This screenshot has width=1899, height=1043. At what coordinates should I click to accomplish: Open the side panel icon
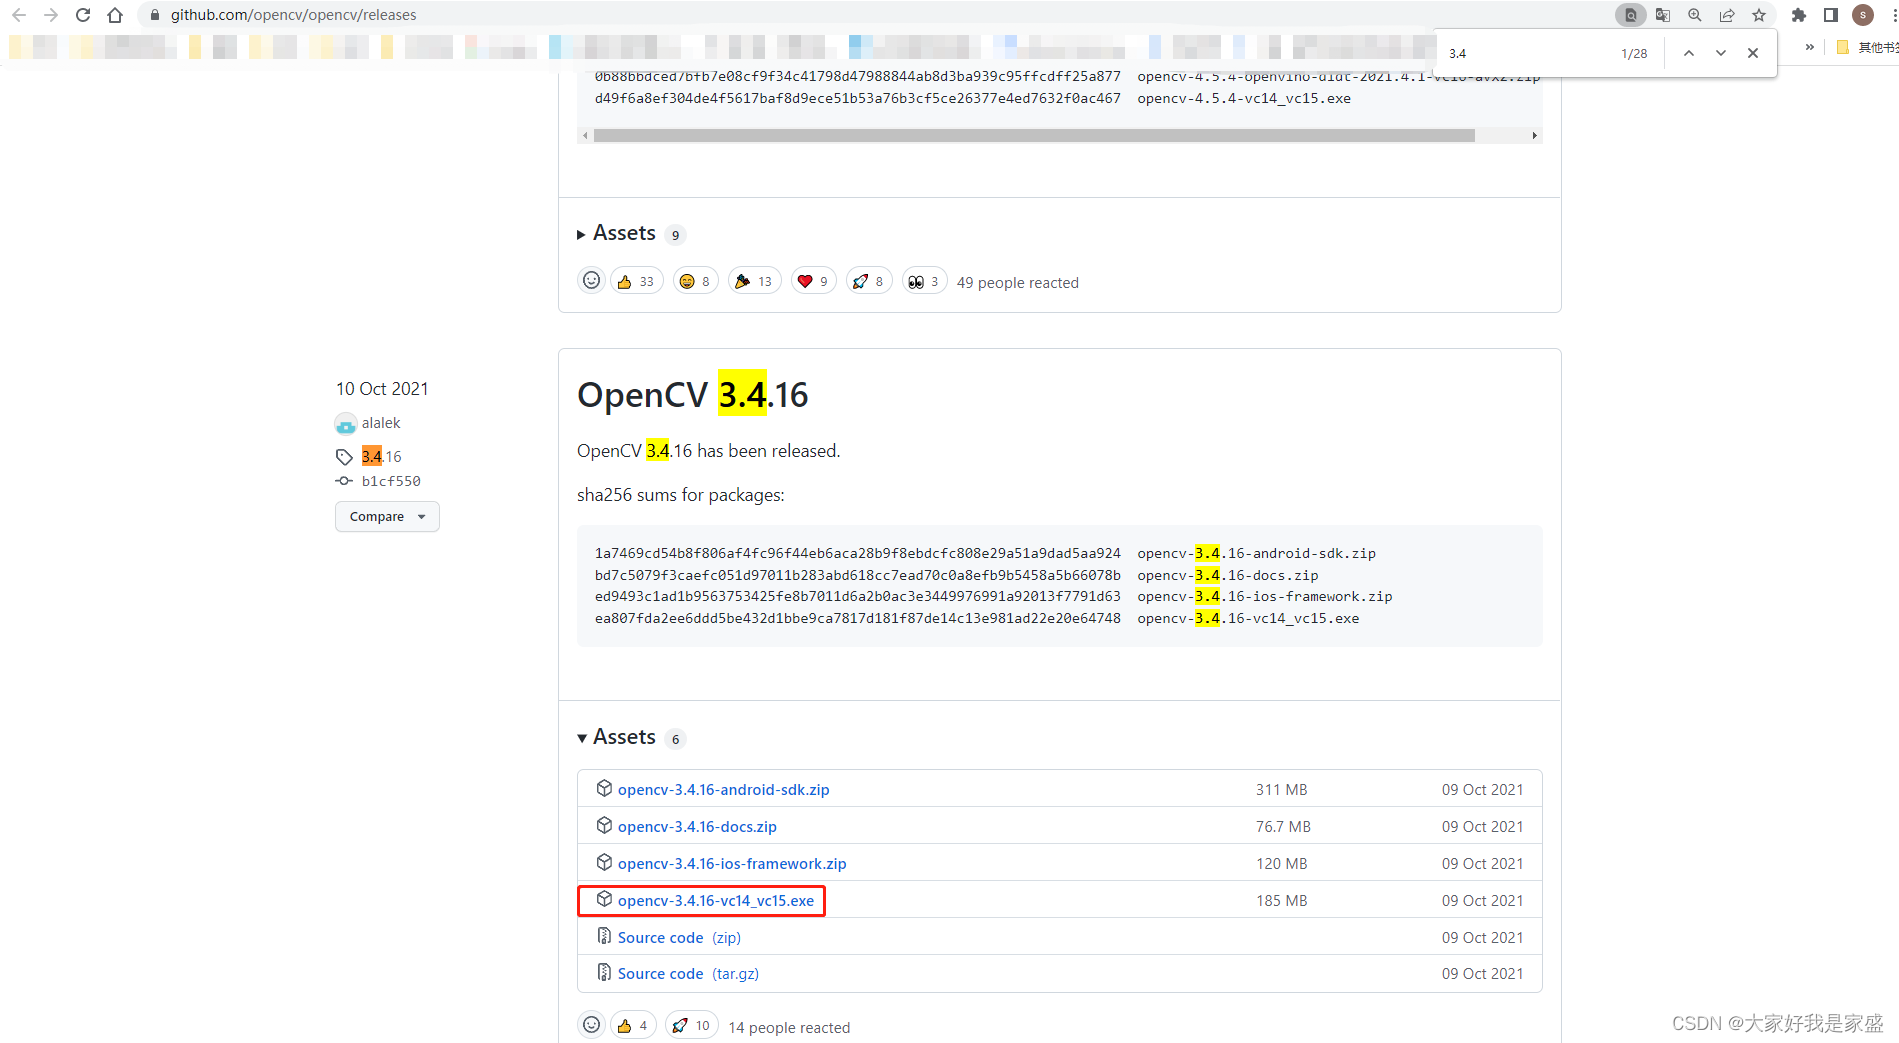(1831, 15)
